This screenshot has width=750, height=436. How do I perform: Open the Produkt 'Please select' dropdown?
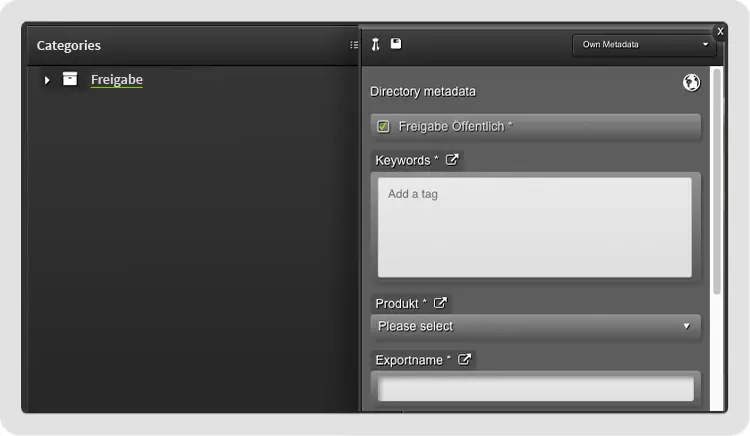(x=535, y=326)
